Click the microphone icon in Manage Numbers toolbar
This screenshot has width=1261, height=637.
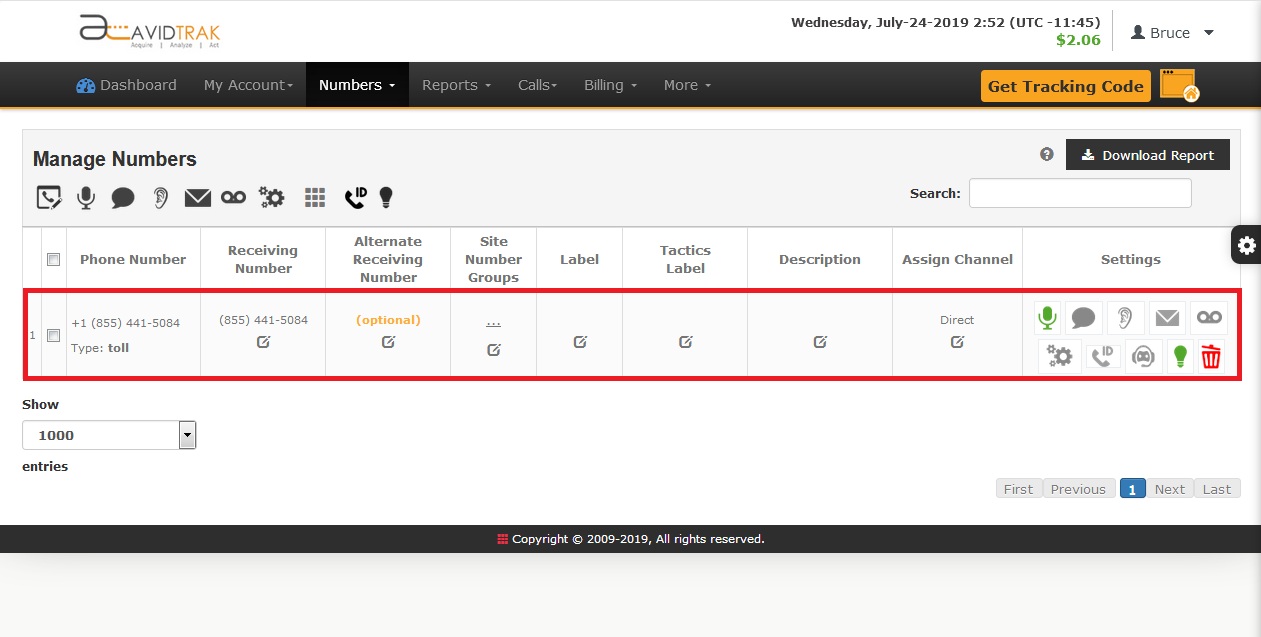[86, 197]
